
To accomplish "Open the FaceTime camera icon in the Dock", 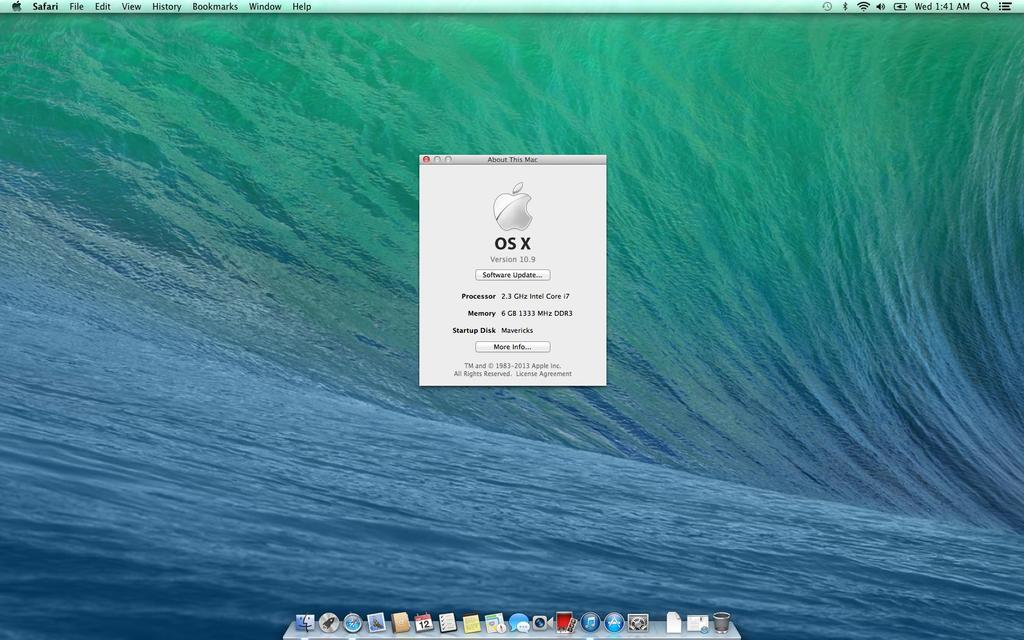I will pyautogui.click(x=541, y=622).
